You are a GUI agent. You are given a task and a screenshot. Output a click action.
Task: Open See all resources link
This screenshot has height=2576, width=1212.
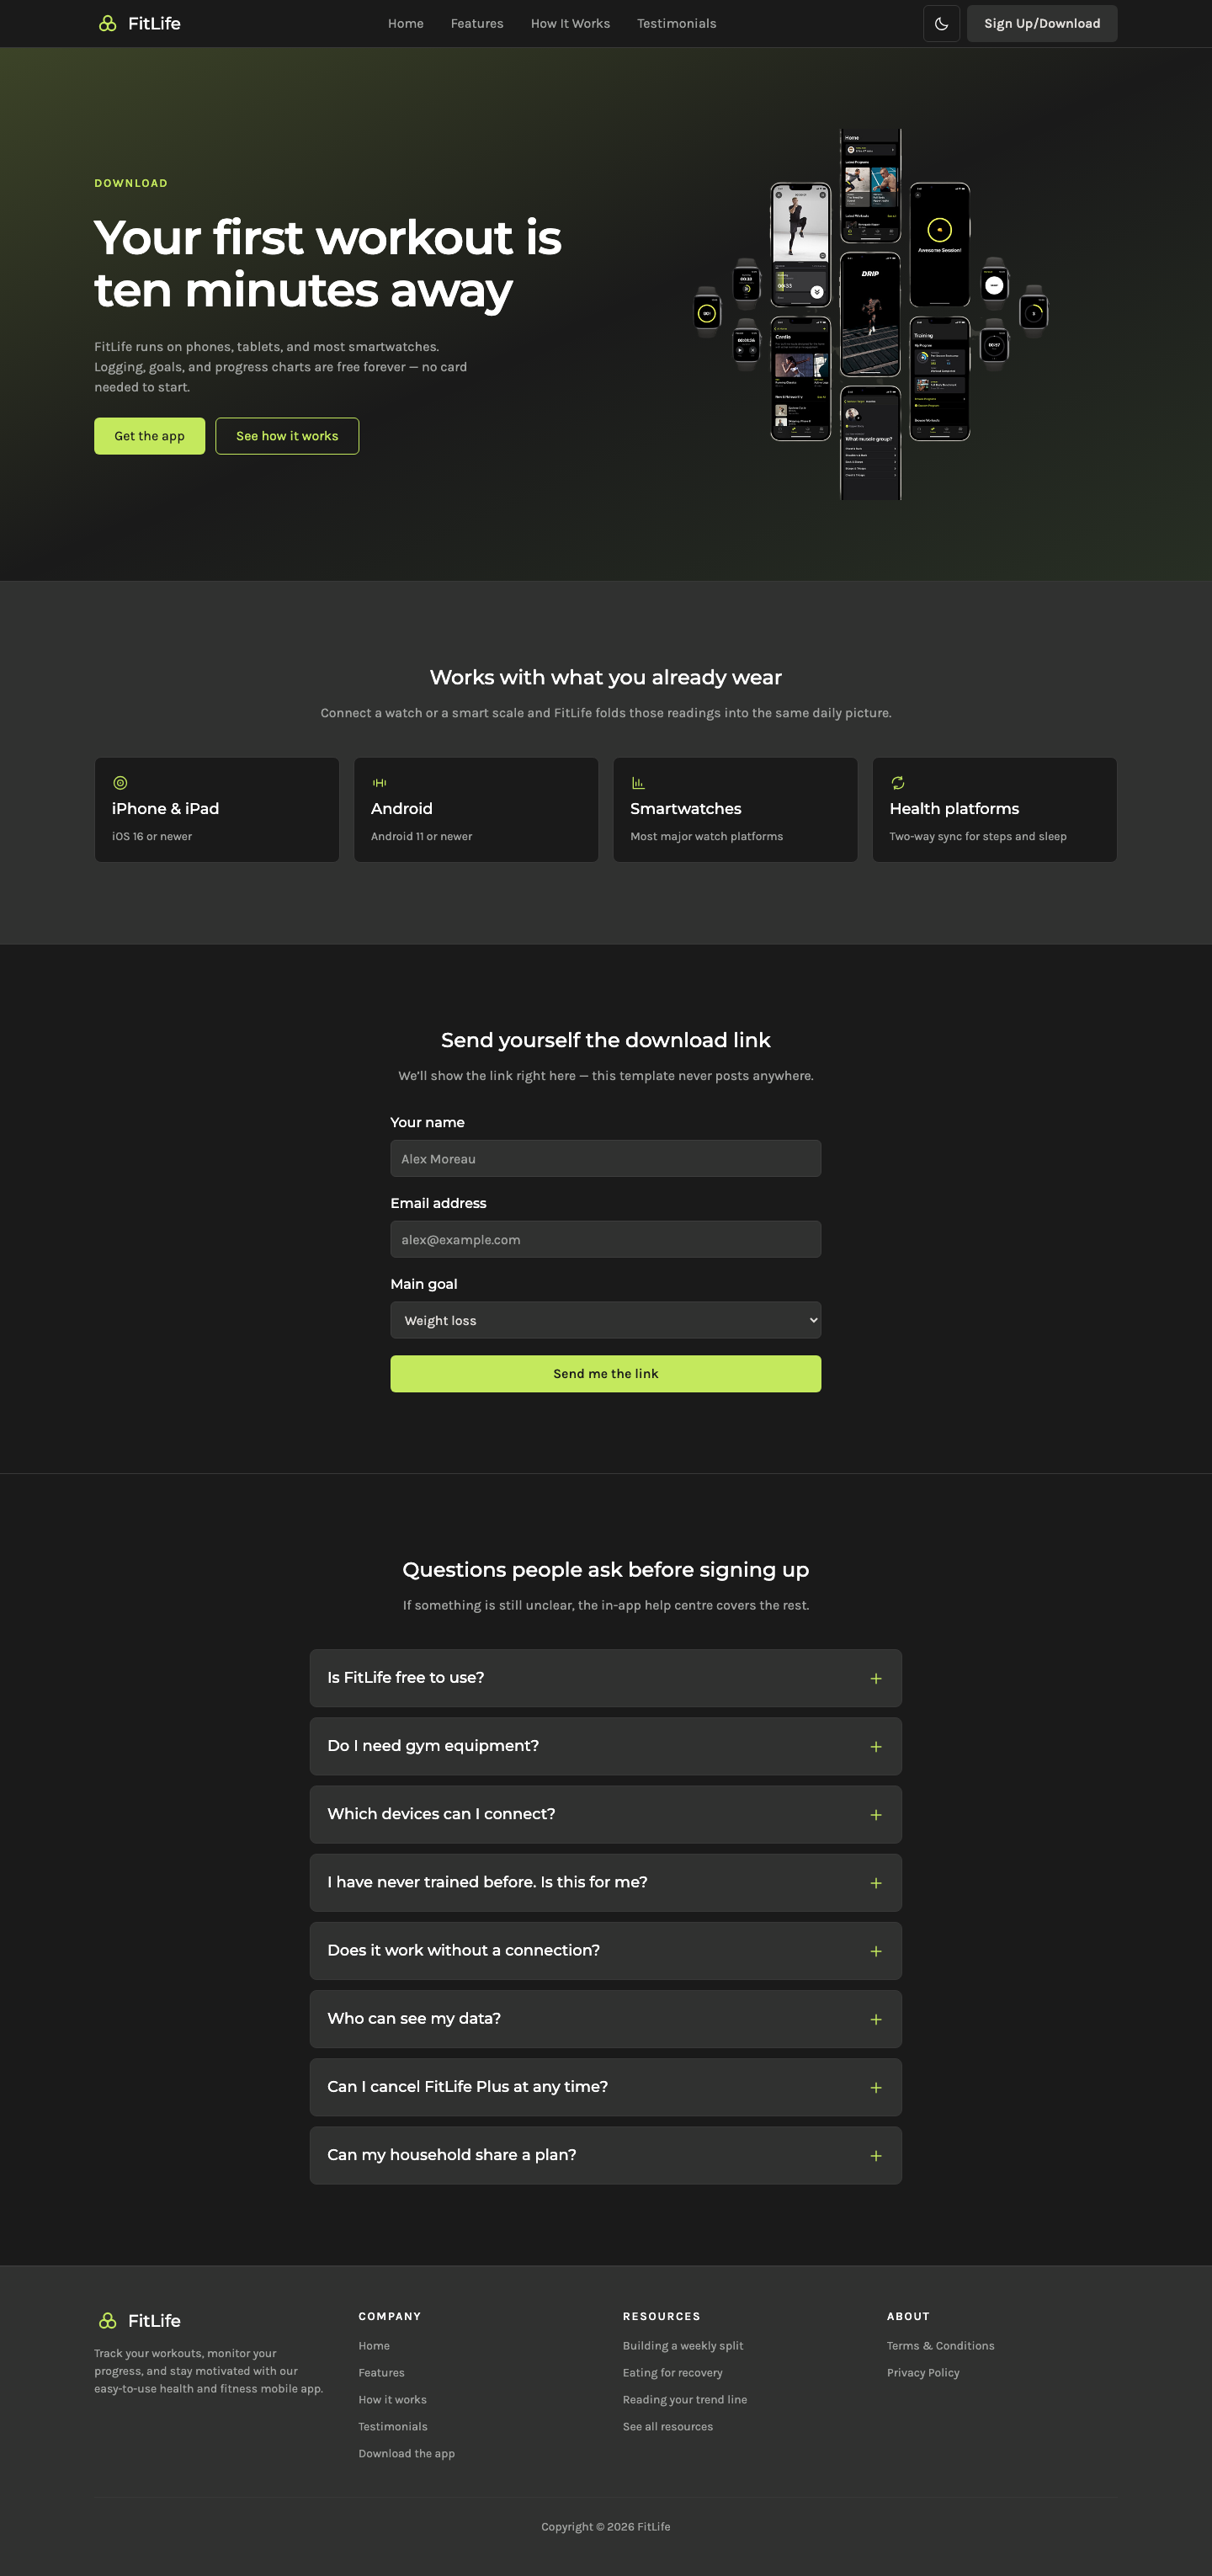tap(667, 2427)
